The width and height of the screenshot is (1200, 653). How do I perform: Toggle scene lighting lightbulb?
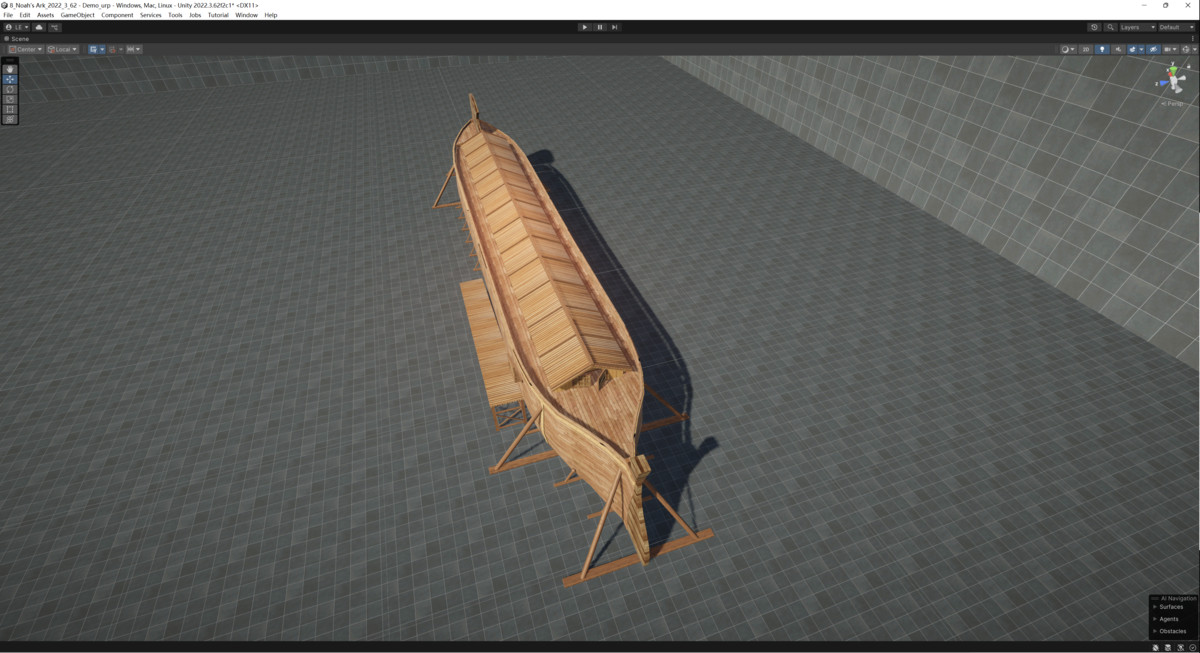(x=1102, y=49)
